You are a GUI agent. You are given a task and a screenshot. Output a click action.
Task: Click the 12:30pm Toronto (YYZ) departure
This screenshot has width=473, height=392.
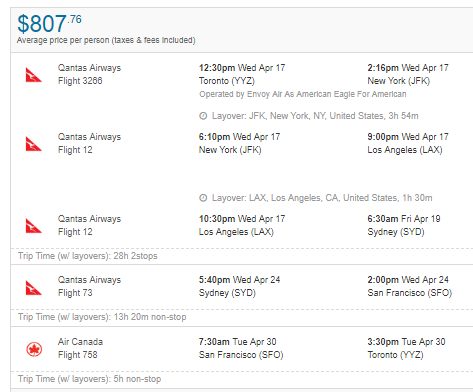pyautogui.click(x=242, y=74)
